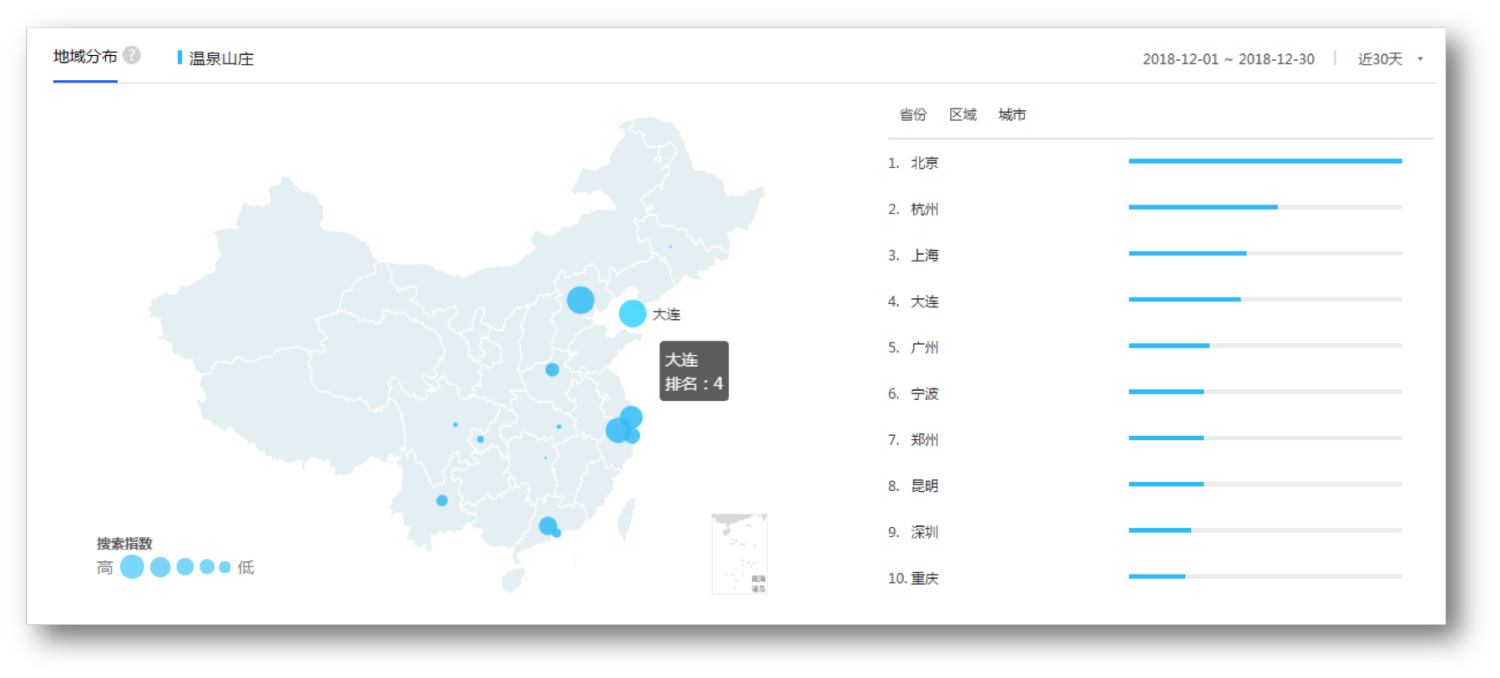
Task: Click the Guangzhou bubble on the map
Action: click(x=547, y=525)
